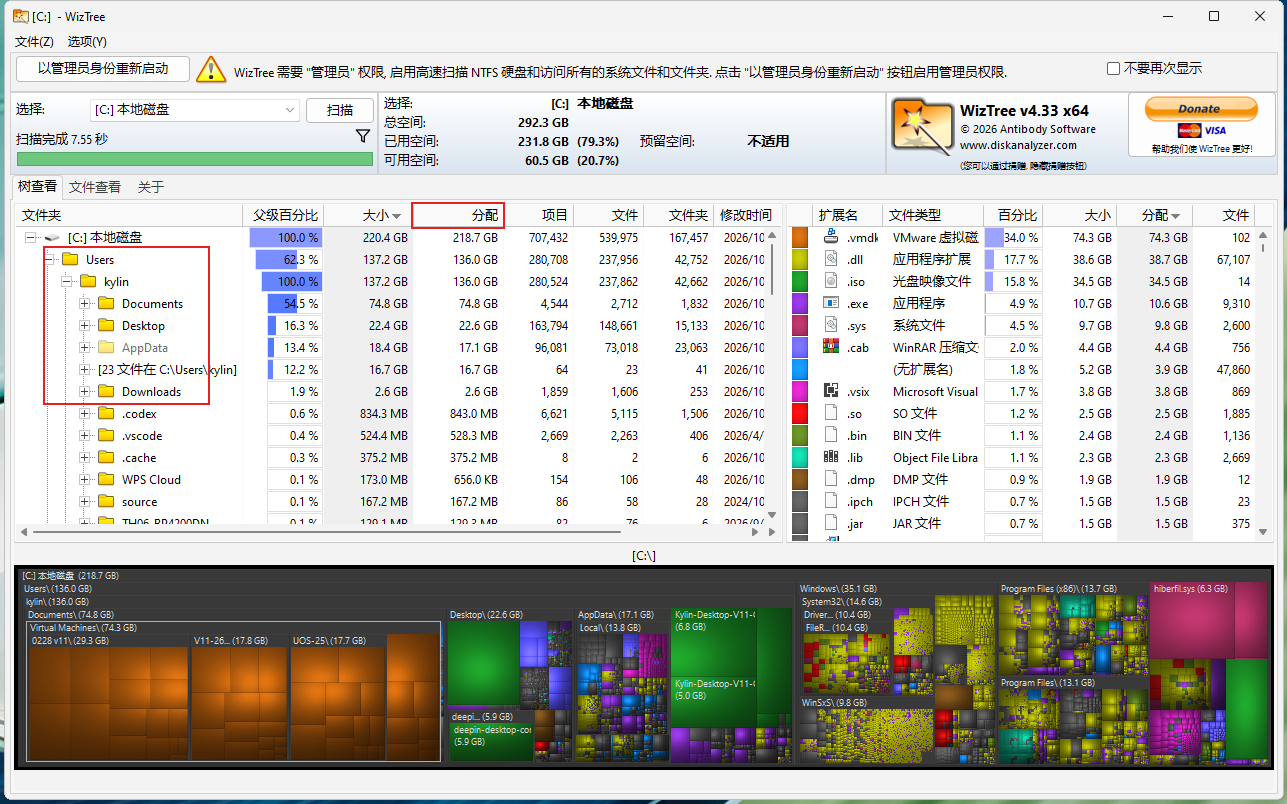Screen dimensions: 1287x804
Task: Click the Documents folder icon in tree
Action: click(106, 303)
